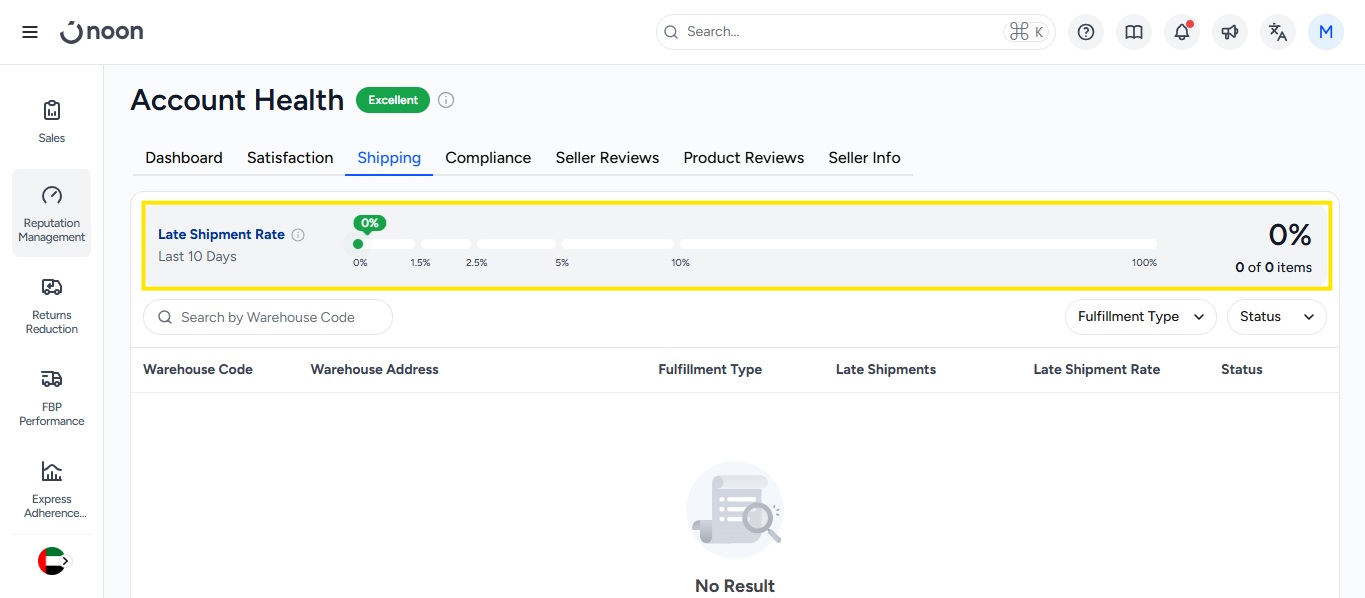Viewport: 1365px width, 598px height.
Task: Expand the Fulfillment Type dropdown
Action: click(x=1140, y=317)
